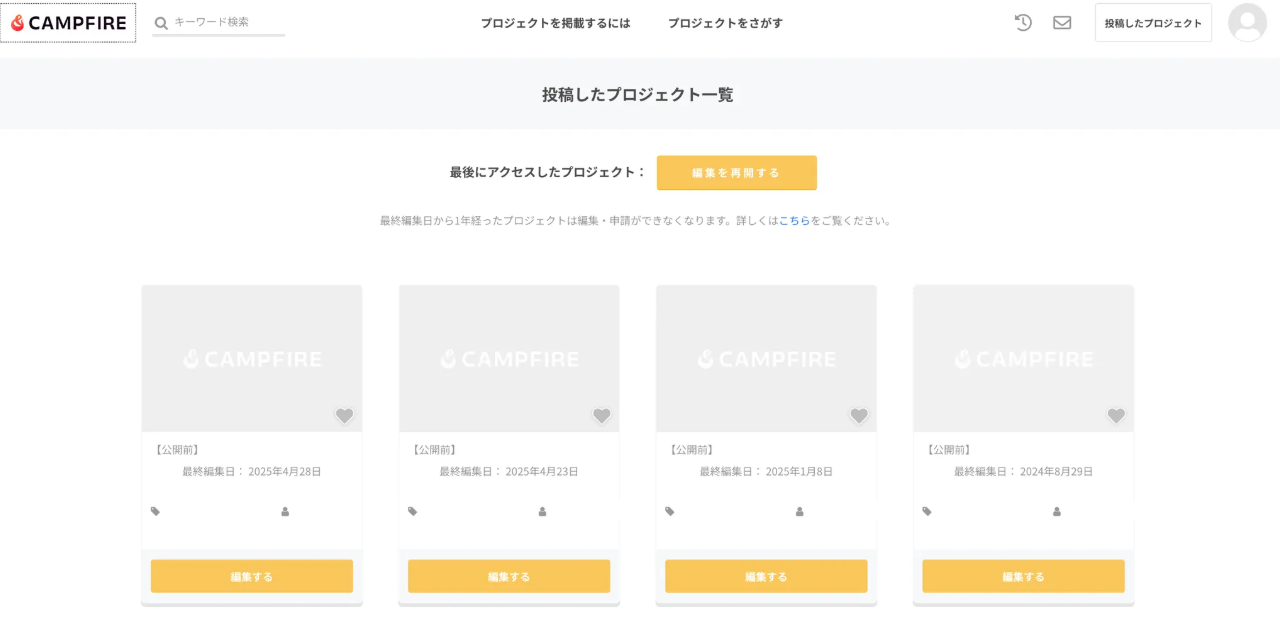Open thumbnail of project edited 2025年4月28日
1280x622 pixels.
(252, 358)
